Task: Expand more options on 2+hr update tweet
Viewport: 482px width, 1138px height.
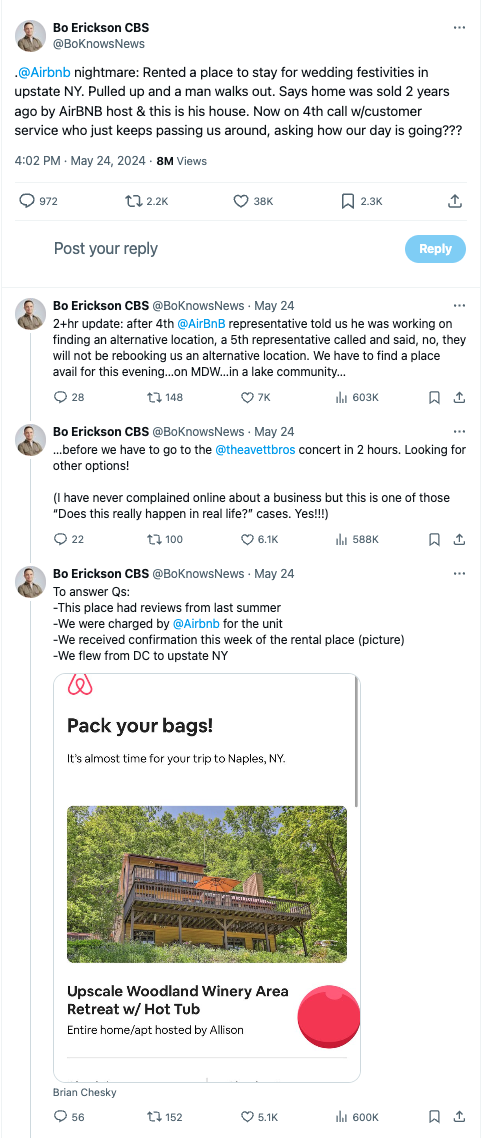Action: pyautogui.click(x=459, y=306)
